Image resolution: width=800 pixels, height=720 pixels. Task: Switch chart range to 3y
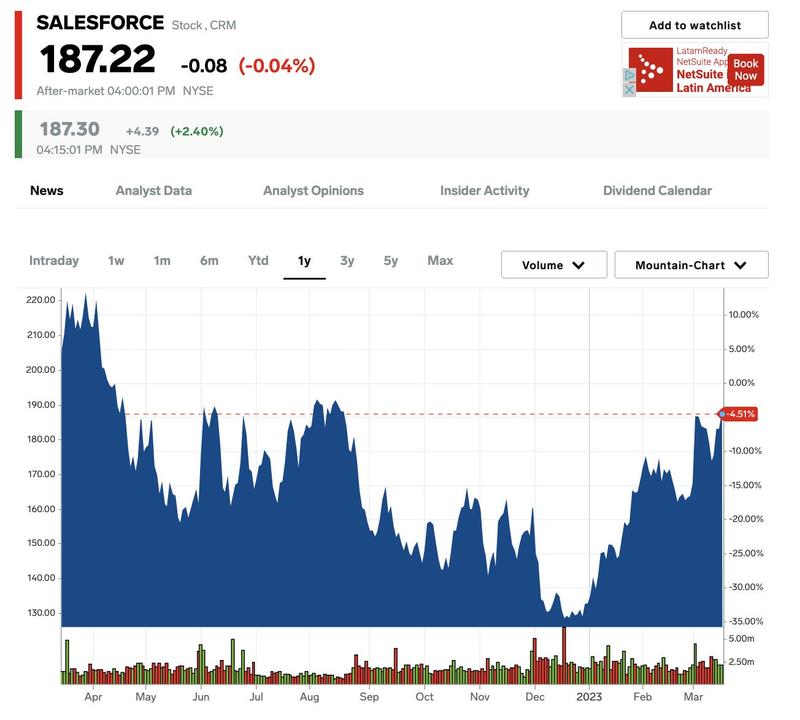click(x=347, y=261)
